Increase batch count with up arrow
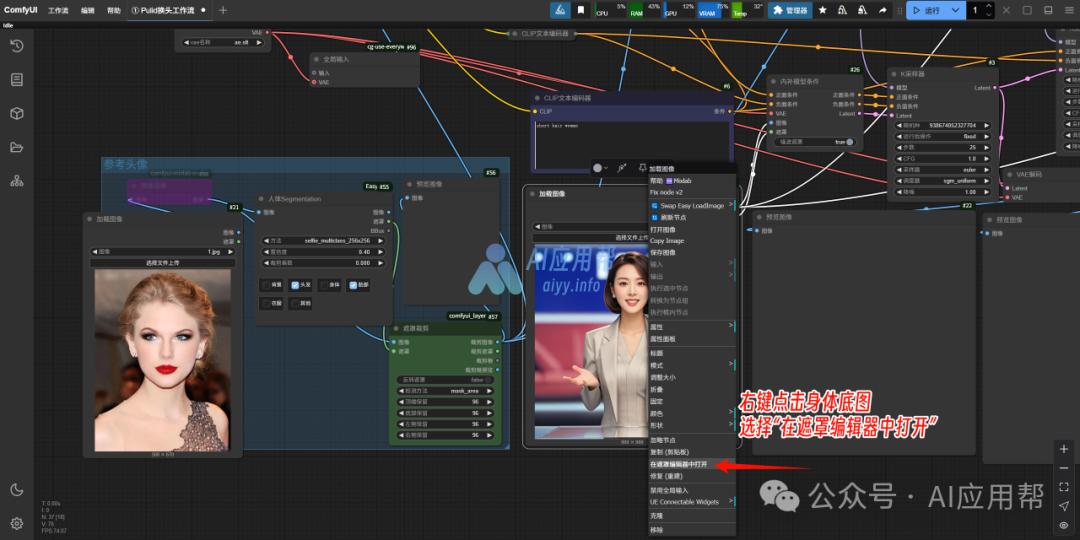1080x540 pixels. pyautogui.click(x=989, y=7)
